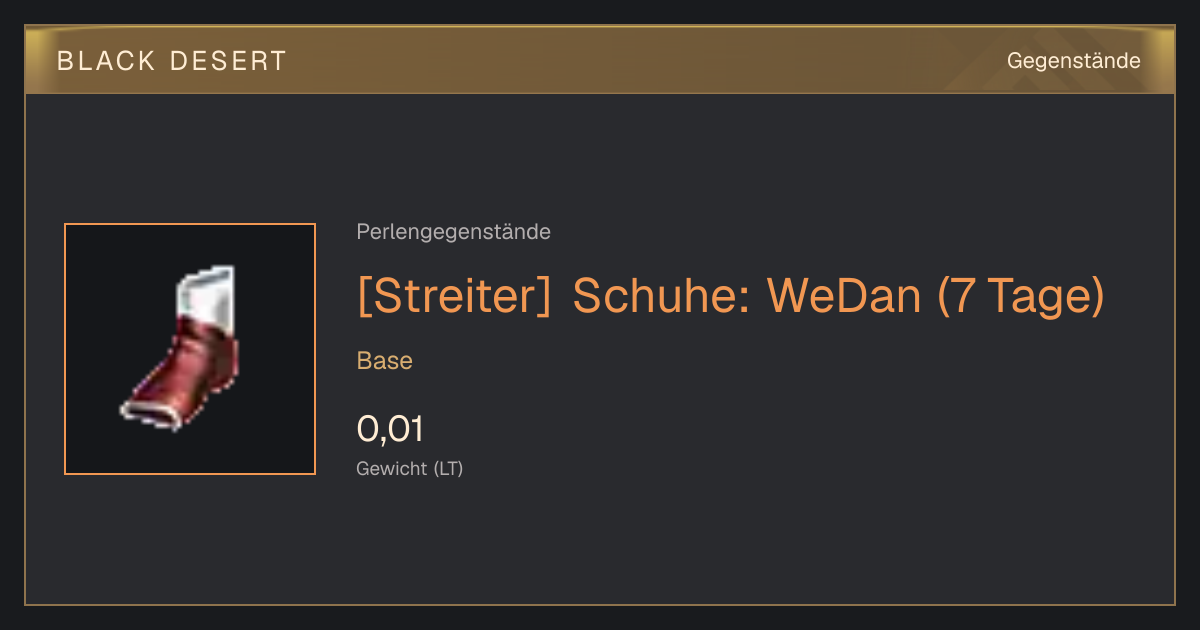Open the Gegenstände section link
The height and width of the screenshot is (630, 1200).
1073,61
